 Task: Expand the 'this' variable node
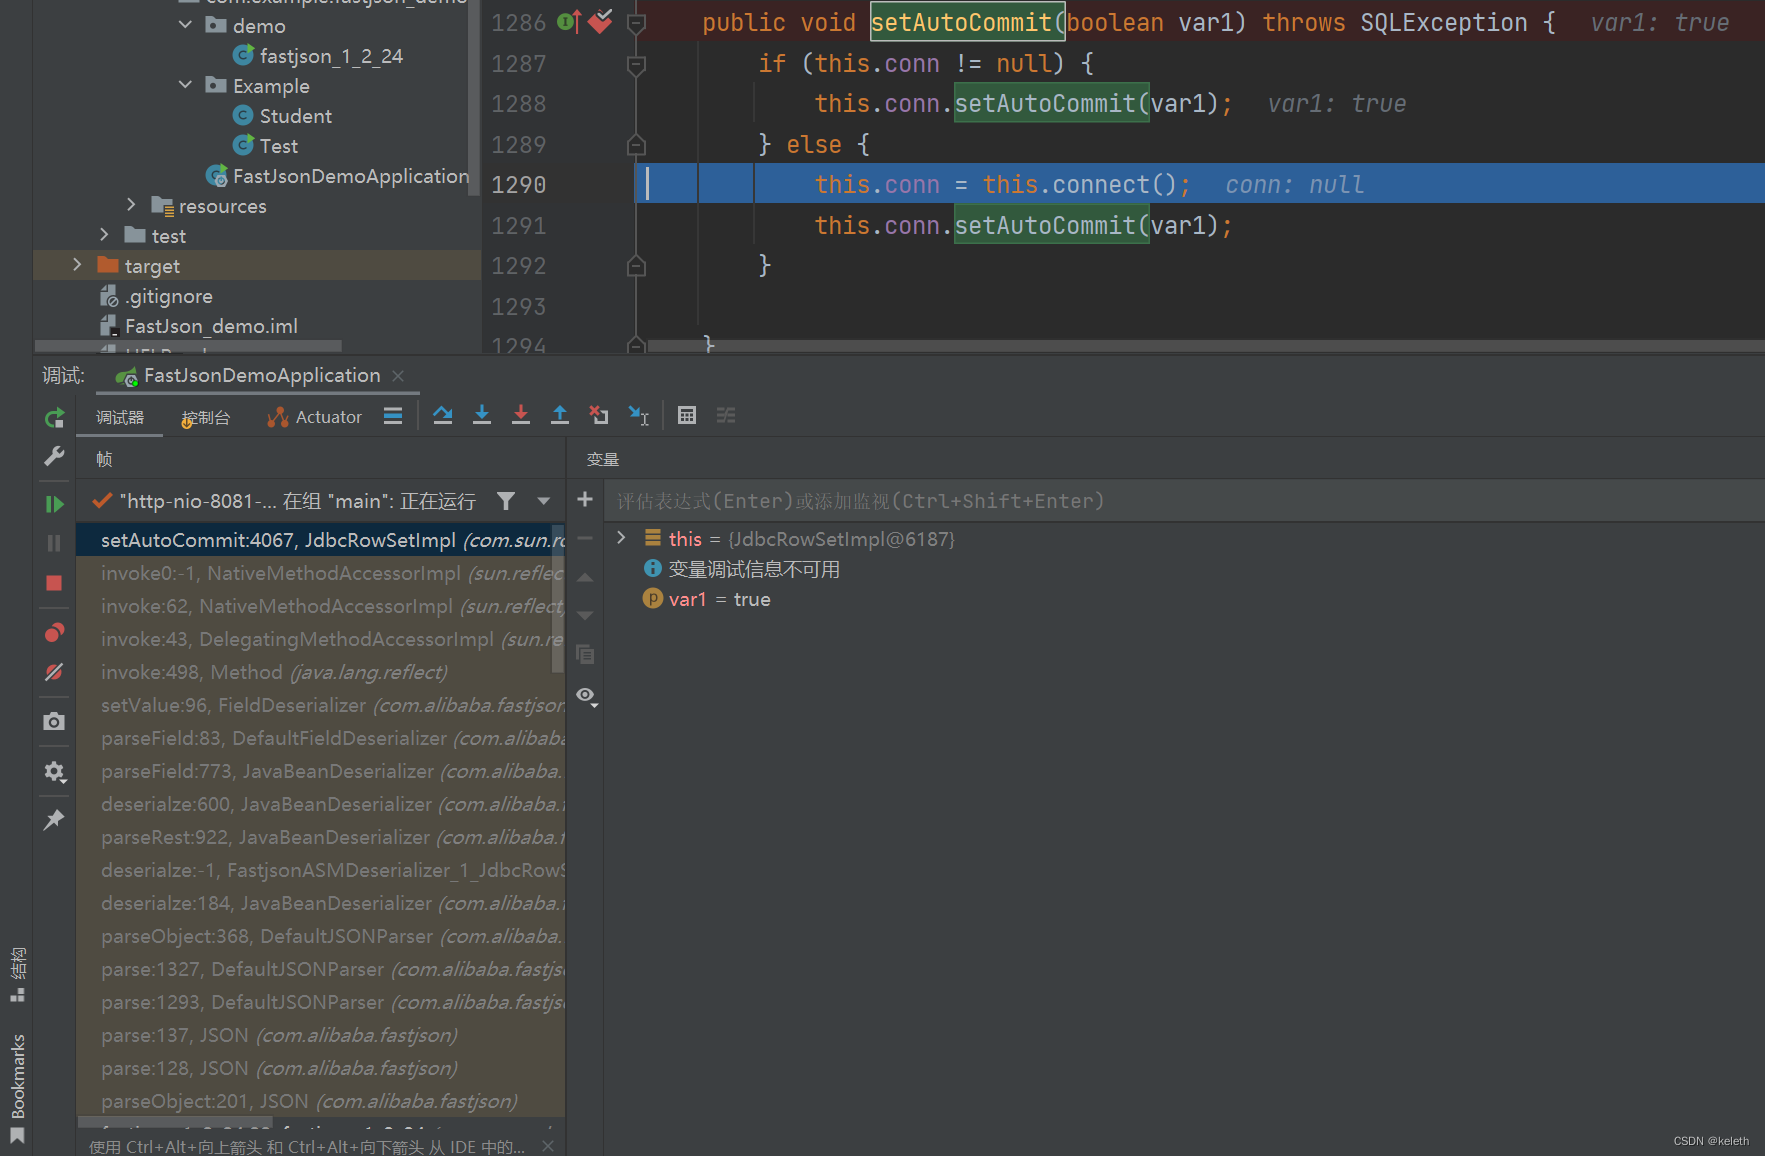tap(621, 538)
